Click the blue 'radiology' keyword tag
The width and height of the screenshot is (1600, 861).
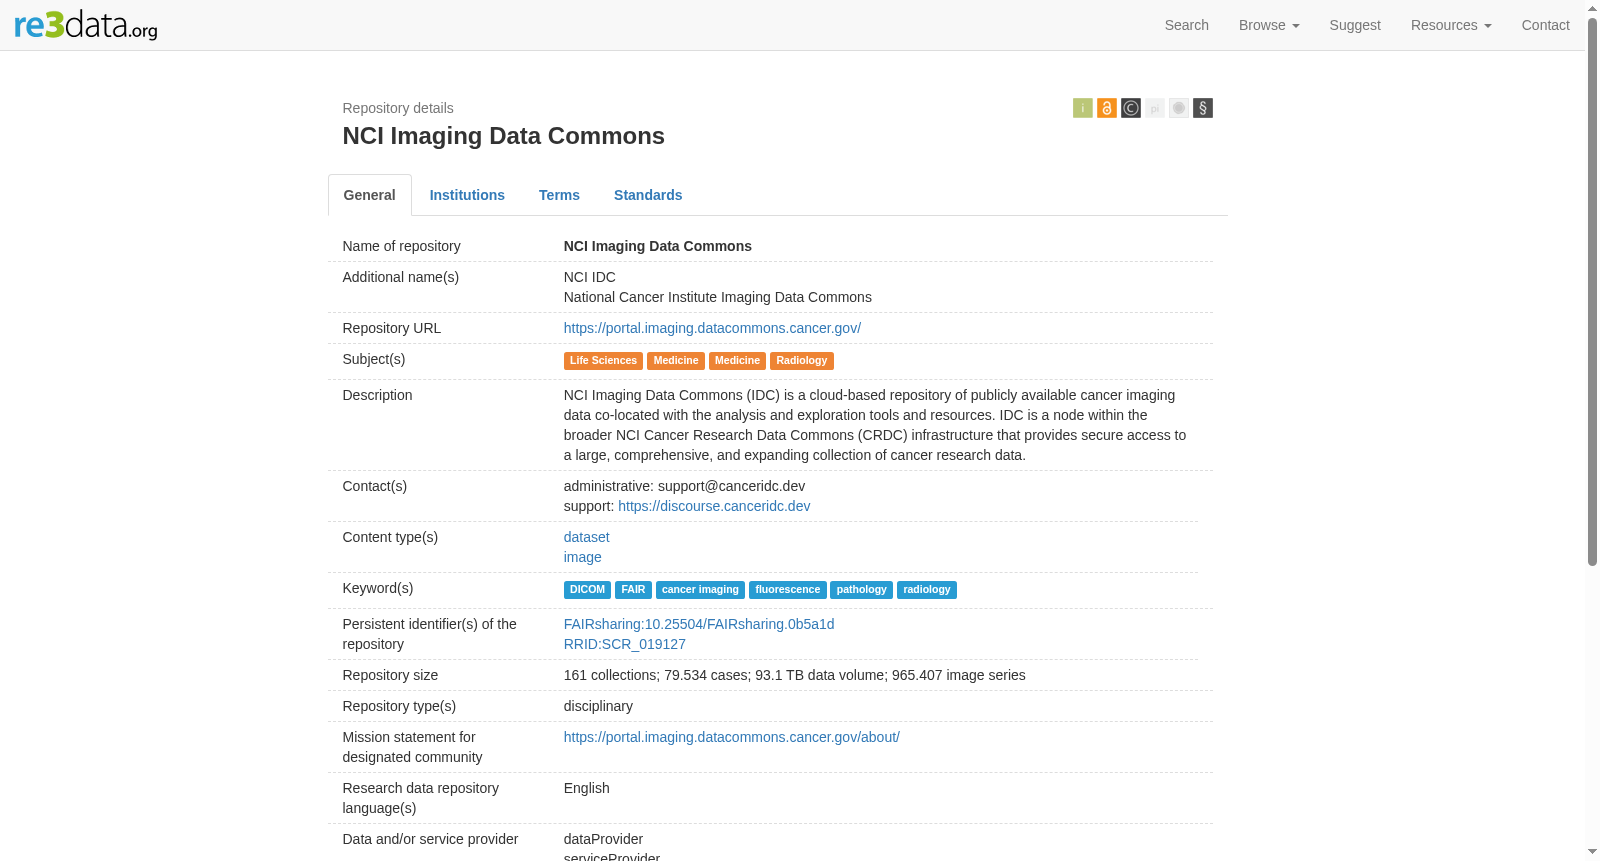tap(927, 590)
